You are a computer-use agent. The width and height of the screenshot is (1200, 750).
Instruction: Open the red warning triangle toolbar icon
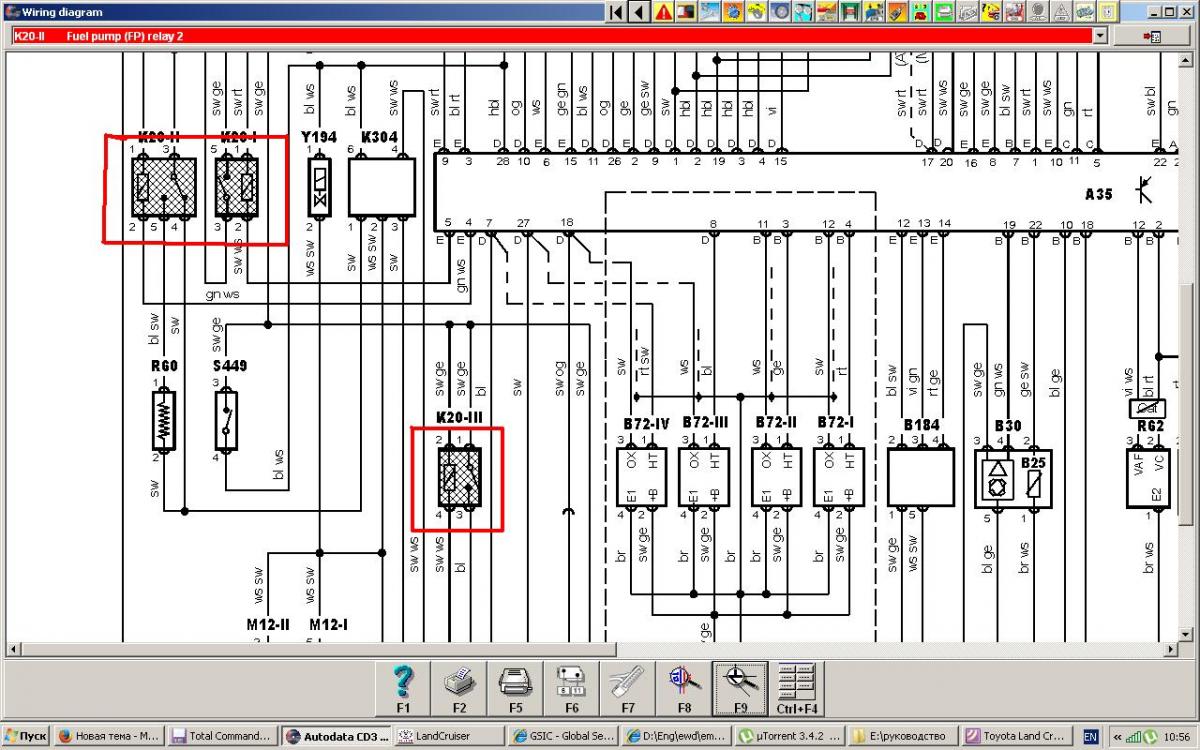[663, 12]
